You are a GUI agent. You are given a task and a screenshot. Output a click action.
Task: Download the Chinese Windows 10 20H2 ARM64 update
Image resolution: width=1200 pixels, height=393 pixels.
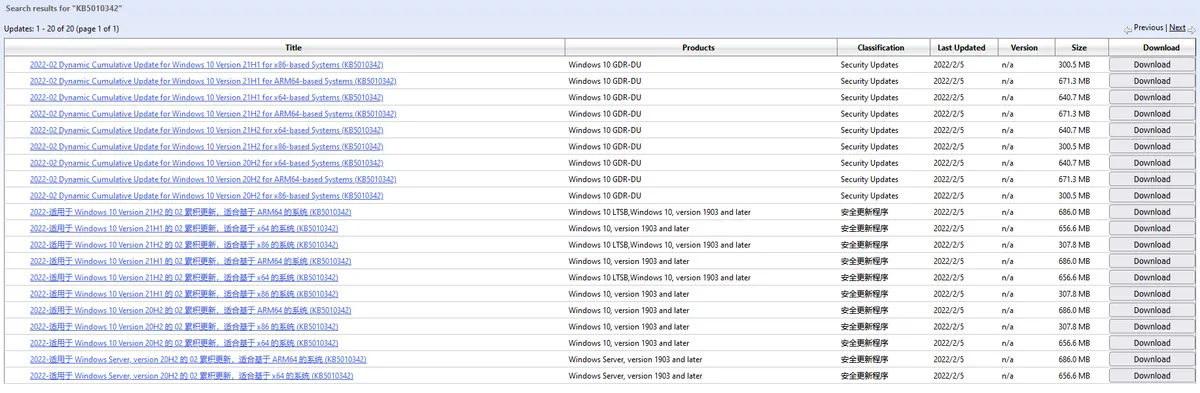click(1152, 310)
